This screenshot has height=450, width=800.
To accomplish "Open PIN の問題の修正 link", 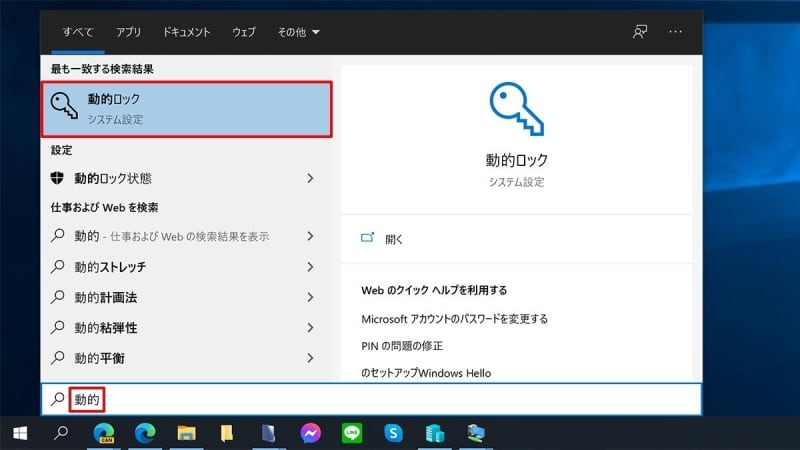I will coord(402,346).
